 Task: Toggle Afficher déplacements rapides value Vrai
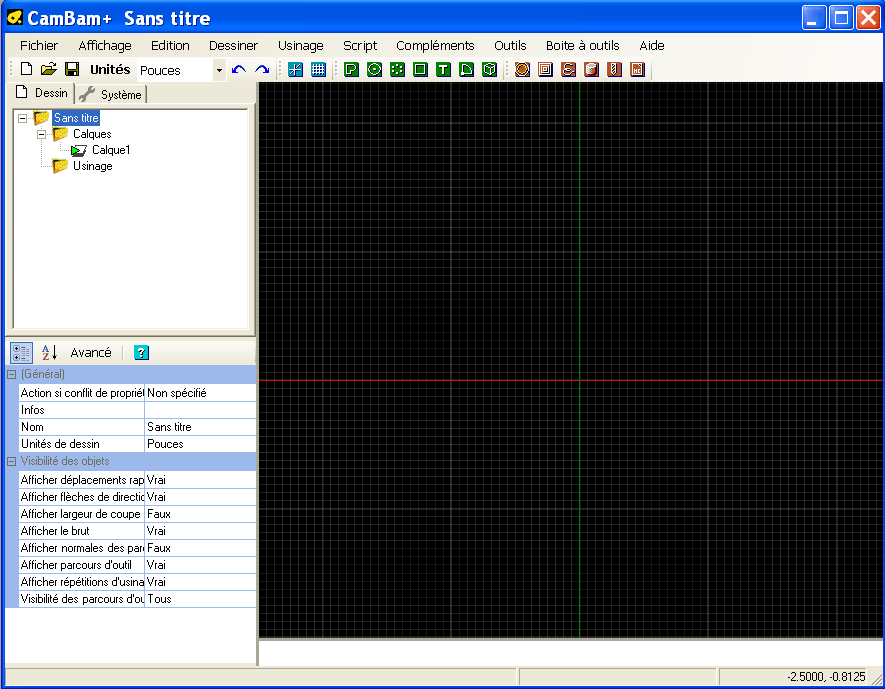tap(200, 480)
